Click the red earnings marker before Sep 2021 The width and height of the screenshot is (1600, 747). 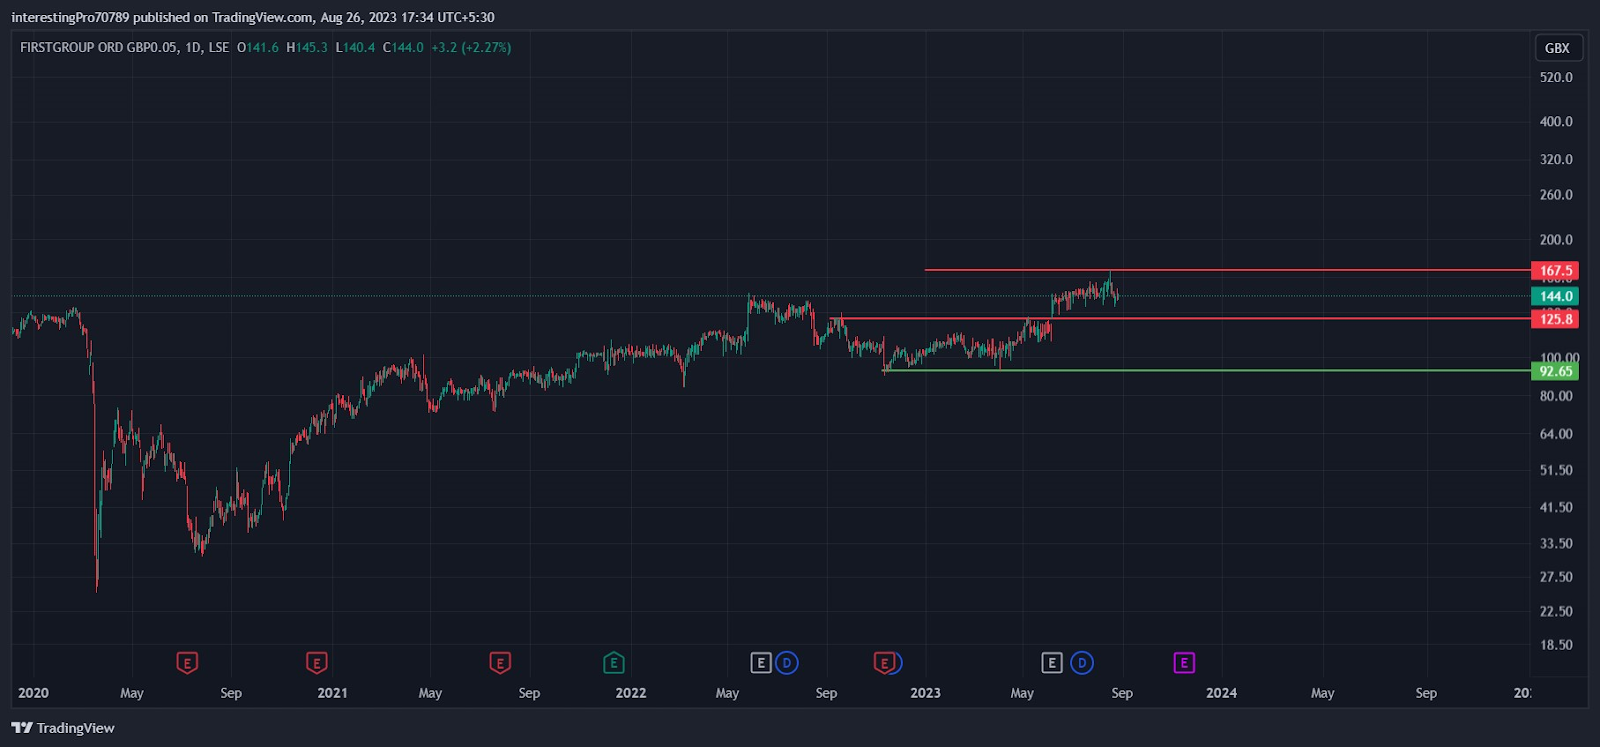(x=500, y=663)
